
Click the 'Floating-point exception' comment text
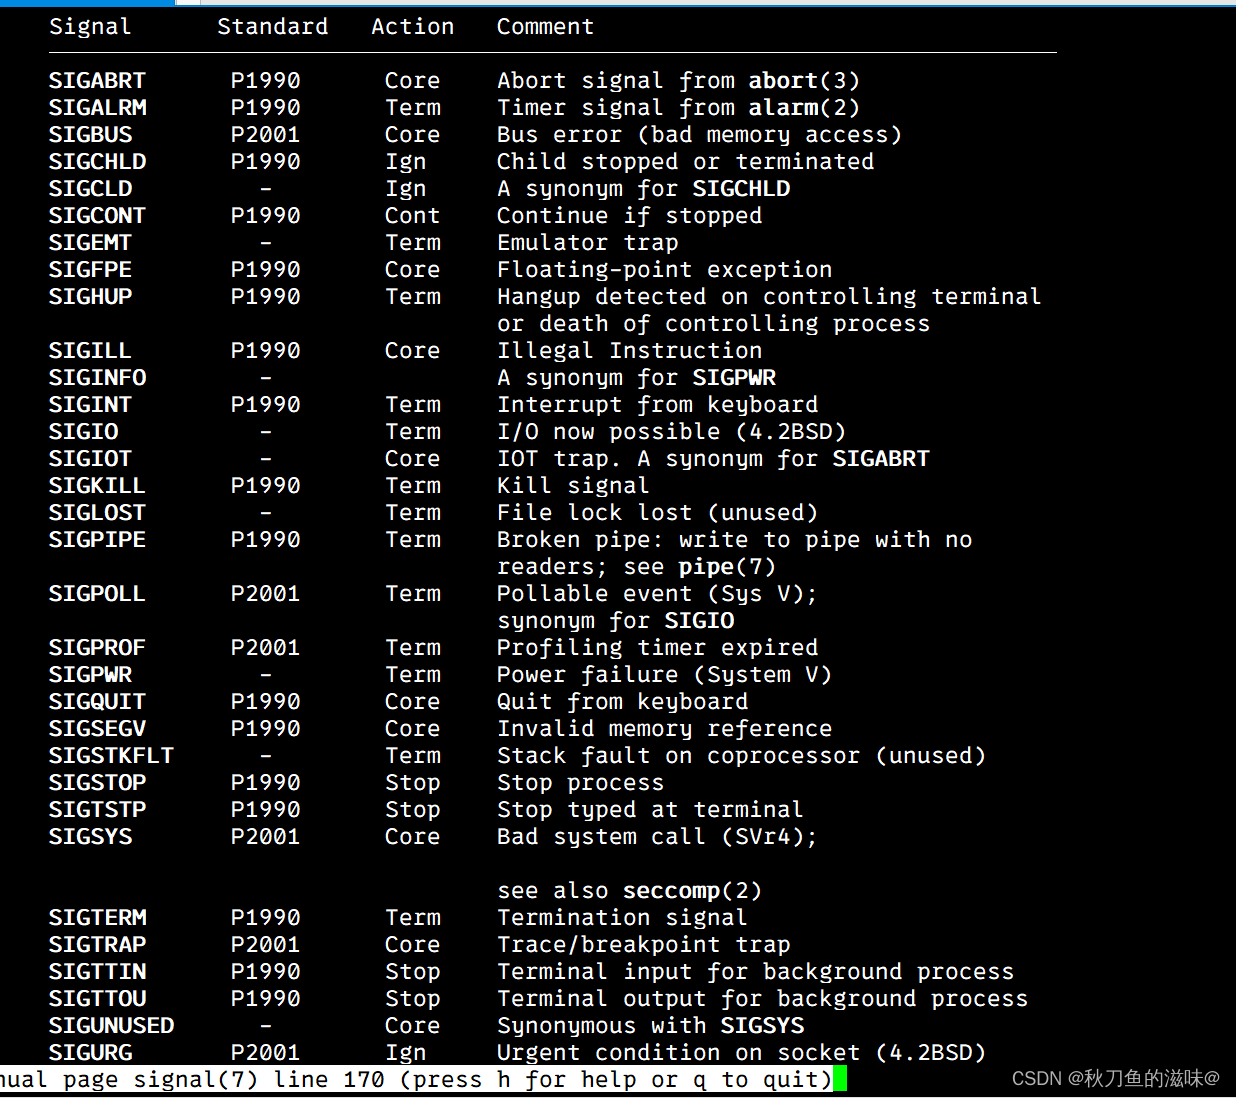664,270
